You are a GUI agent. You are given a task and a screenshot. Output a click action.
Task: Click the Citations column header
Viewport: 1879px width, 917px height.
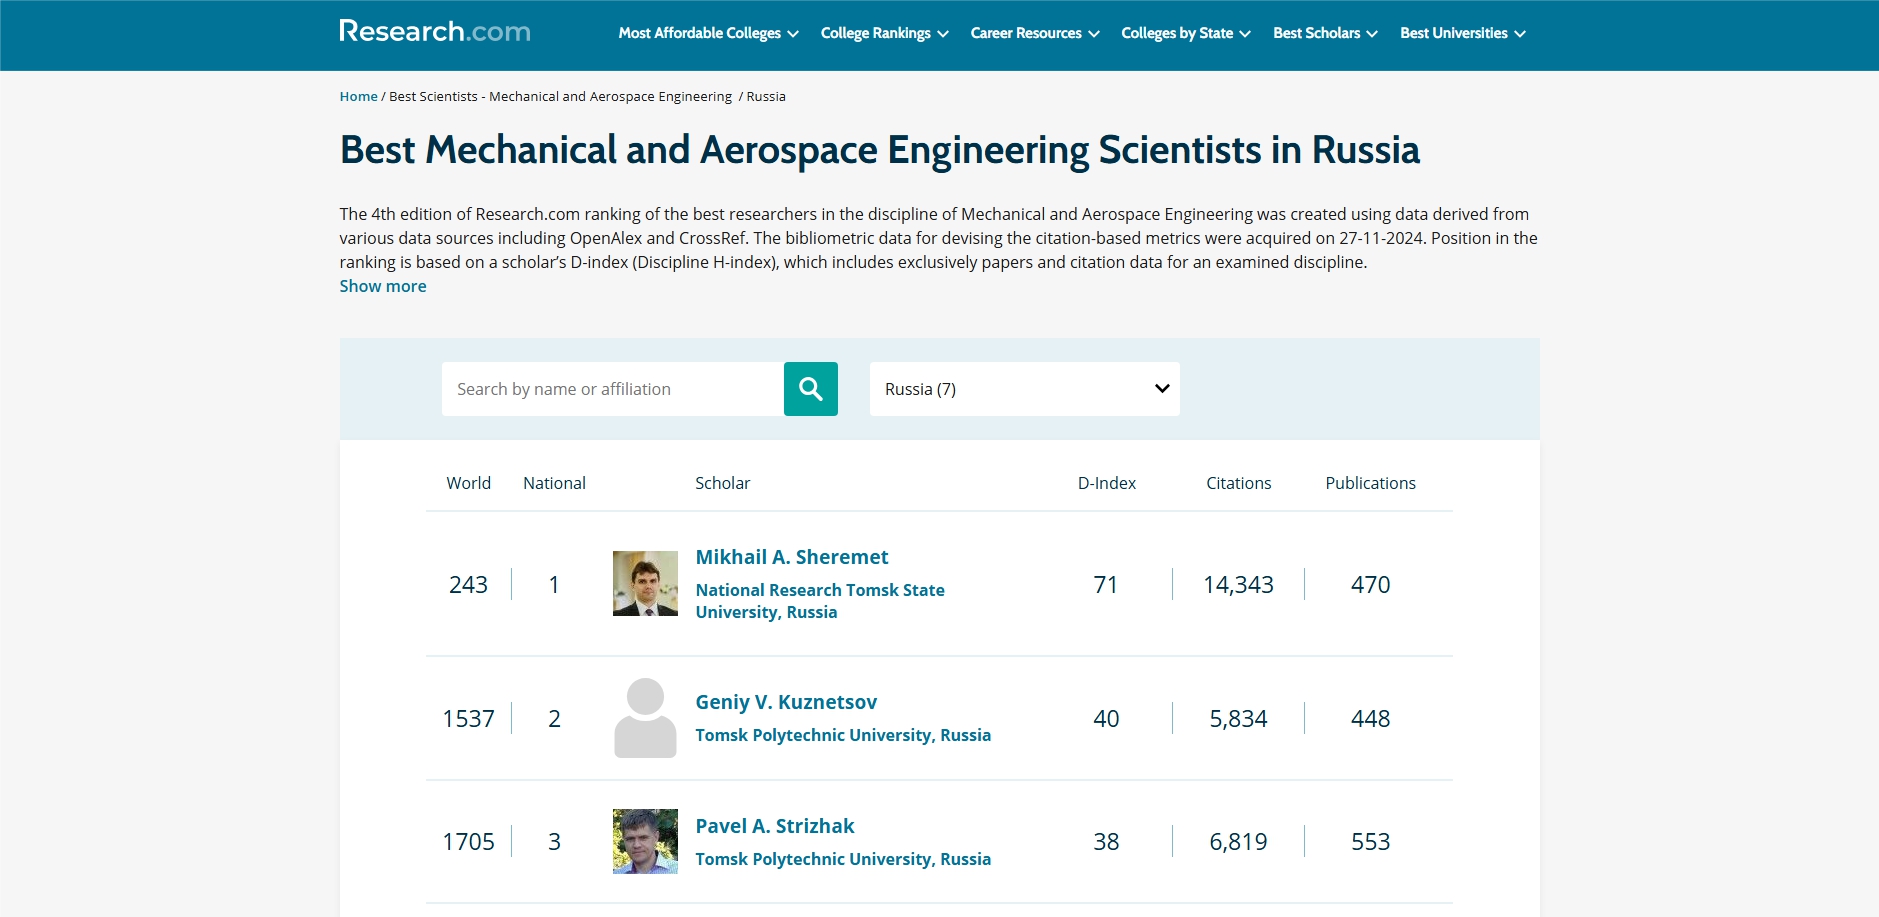[x=1239, y=483]
